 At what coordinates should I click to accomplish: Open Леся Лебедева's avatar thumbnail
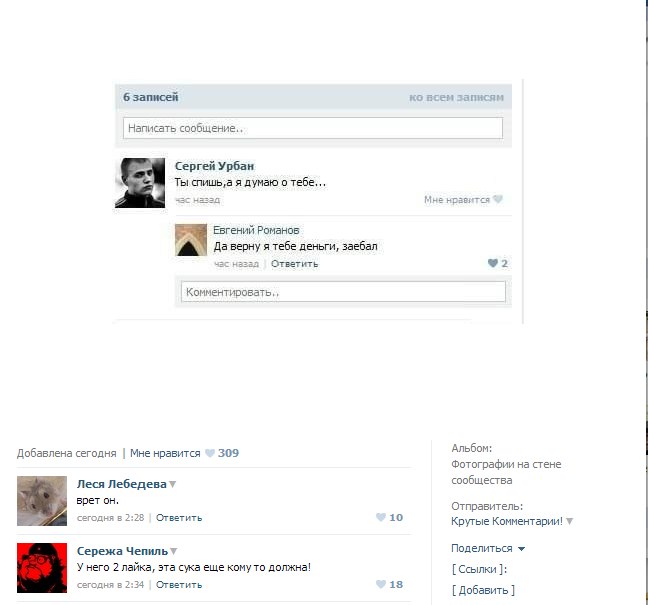(x=42, y=501)
